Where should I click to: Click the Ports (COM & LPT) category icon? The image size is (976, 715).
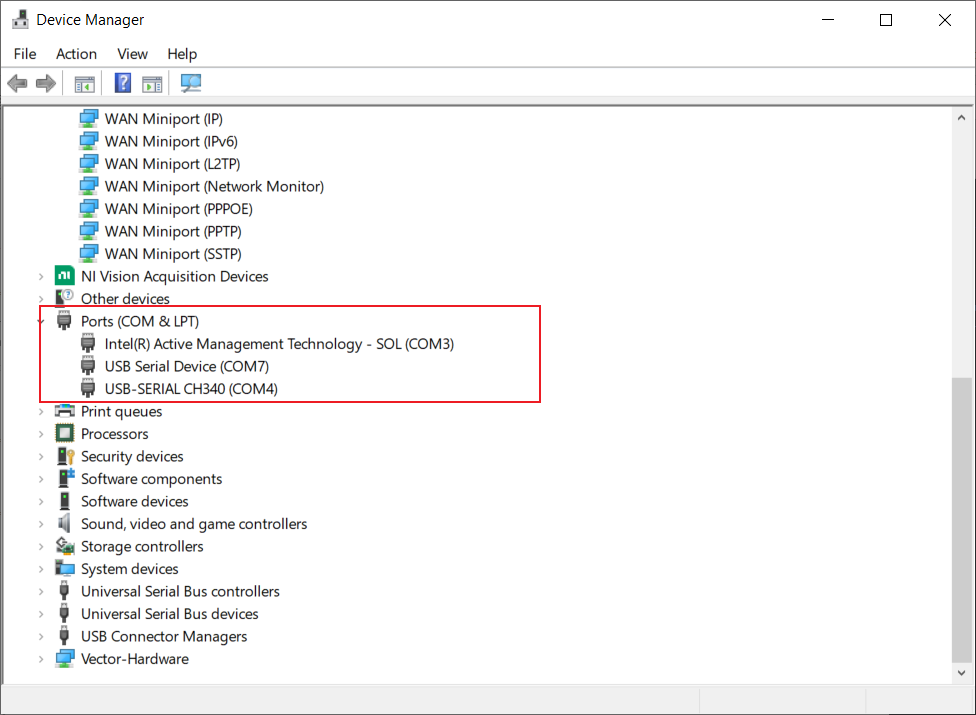pos(64,321)
